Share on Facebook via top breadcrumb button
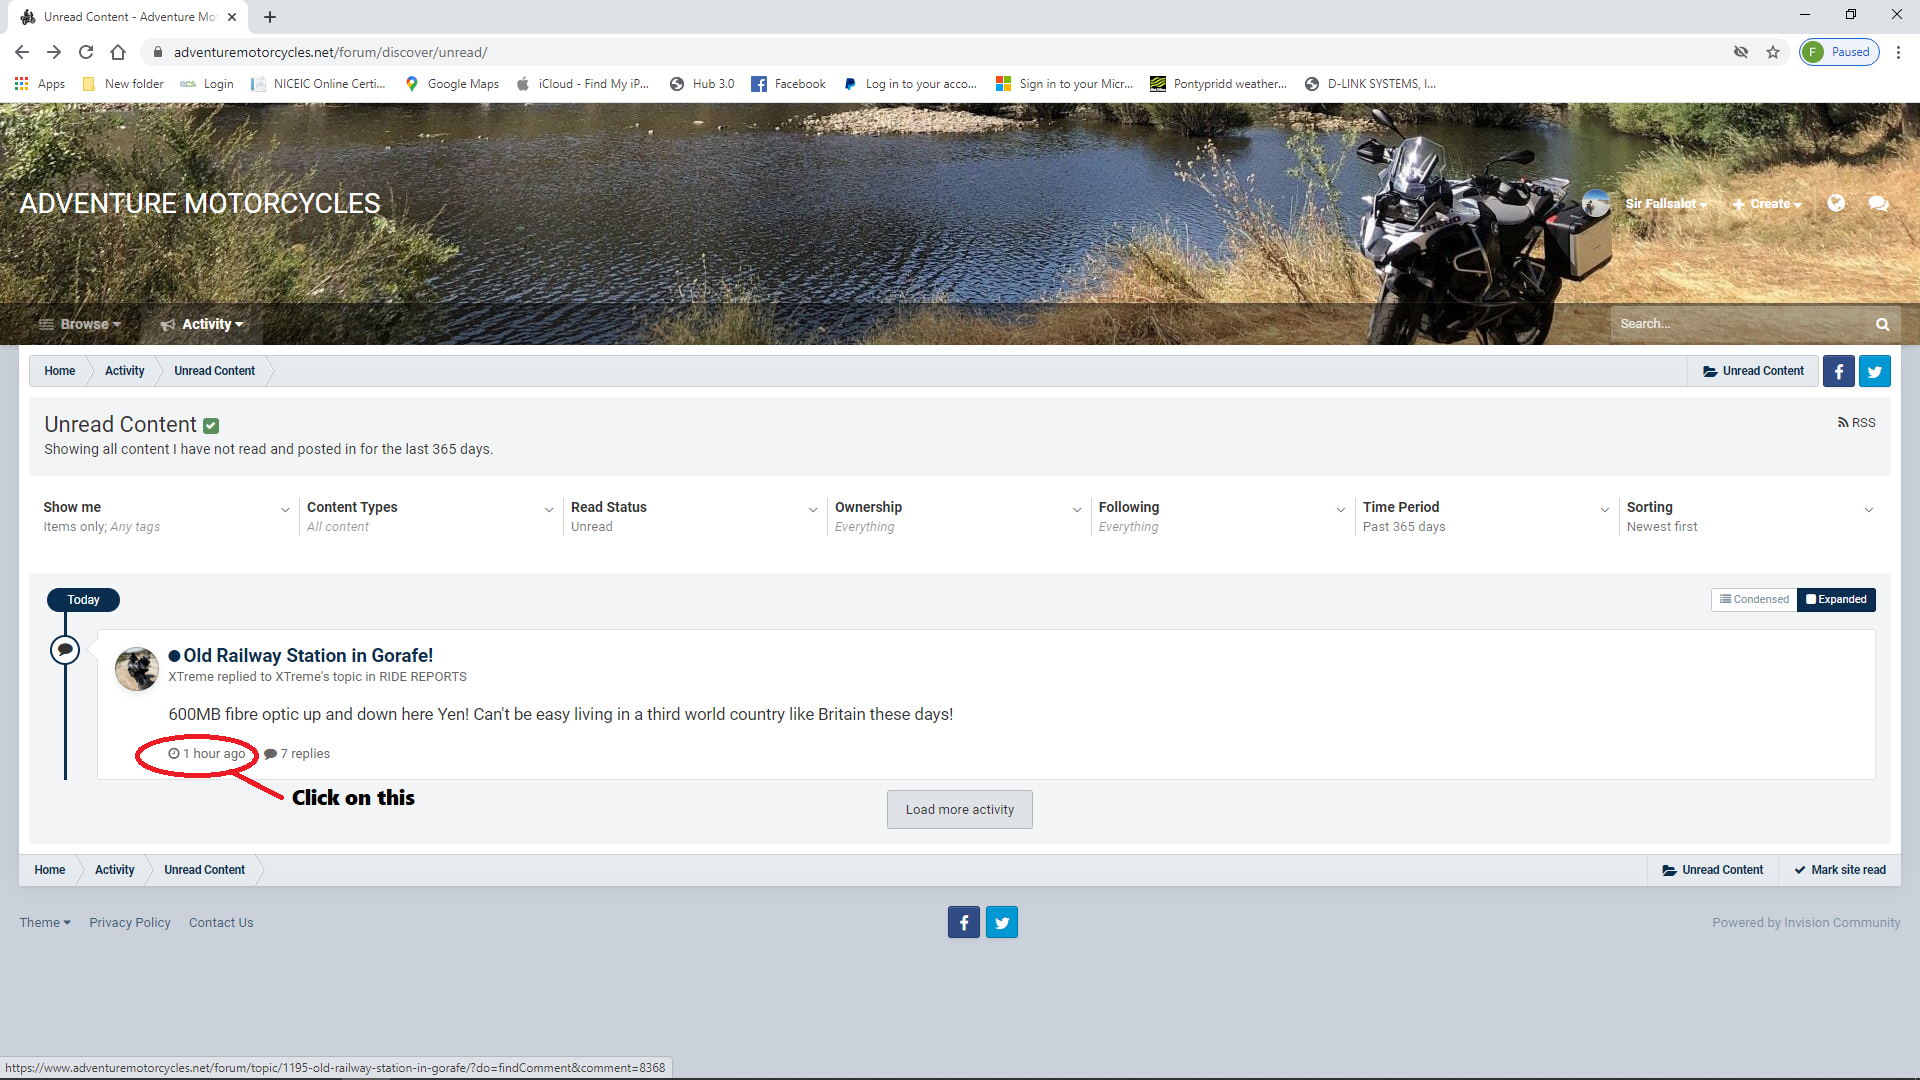Viewport: 1920px width, 1080px height. click(x=1839, y=371)
